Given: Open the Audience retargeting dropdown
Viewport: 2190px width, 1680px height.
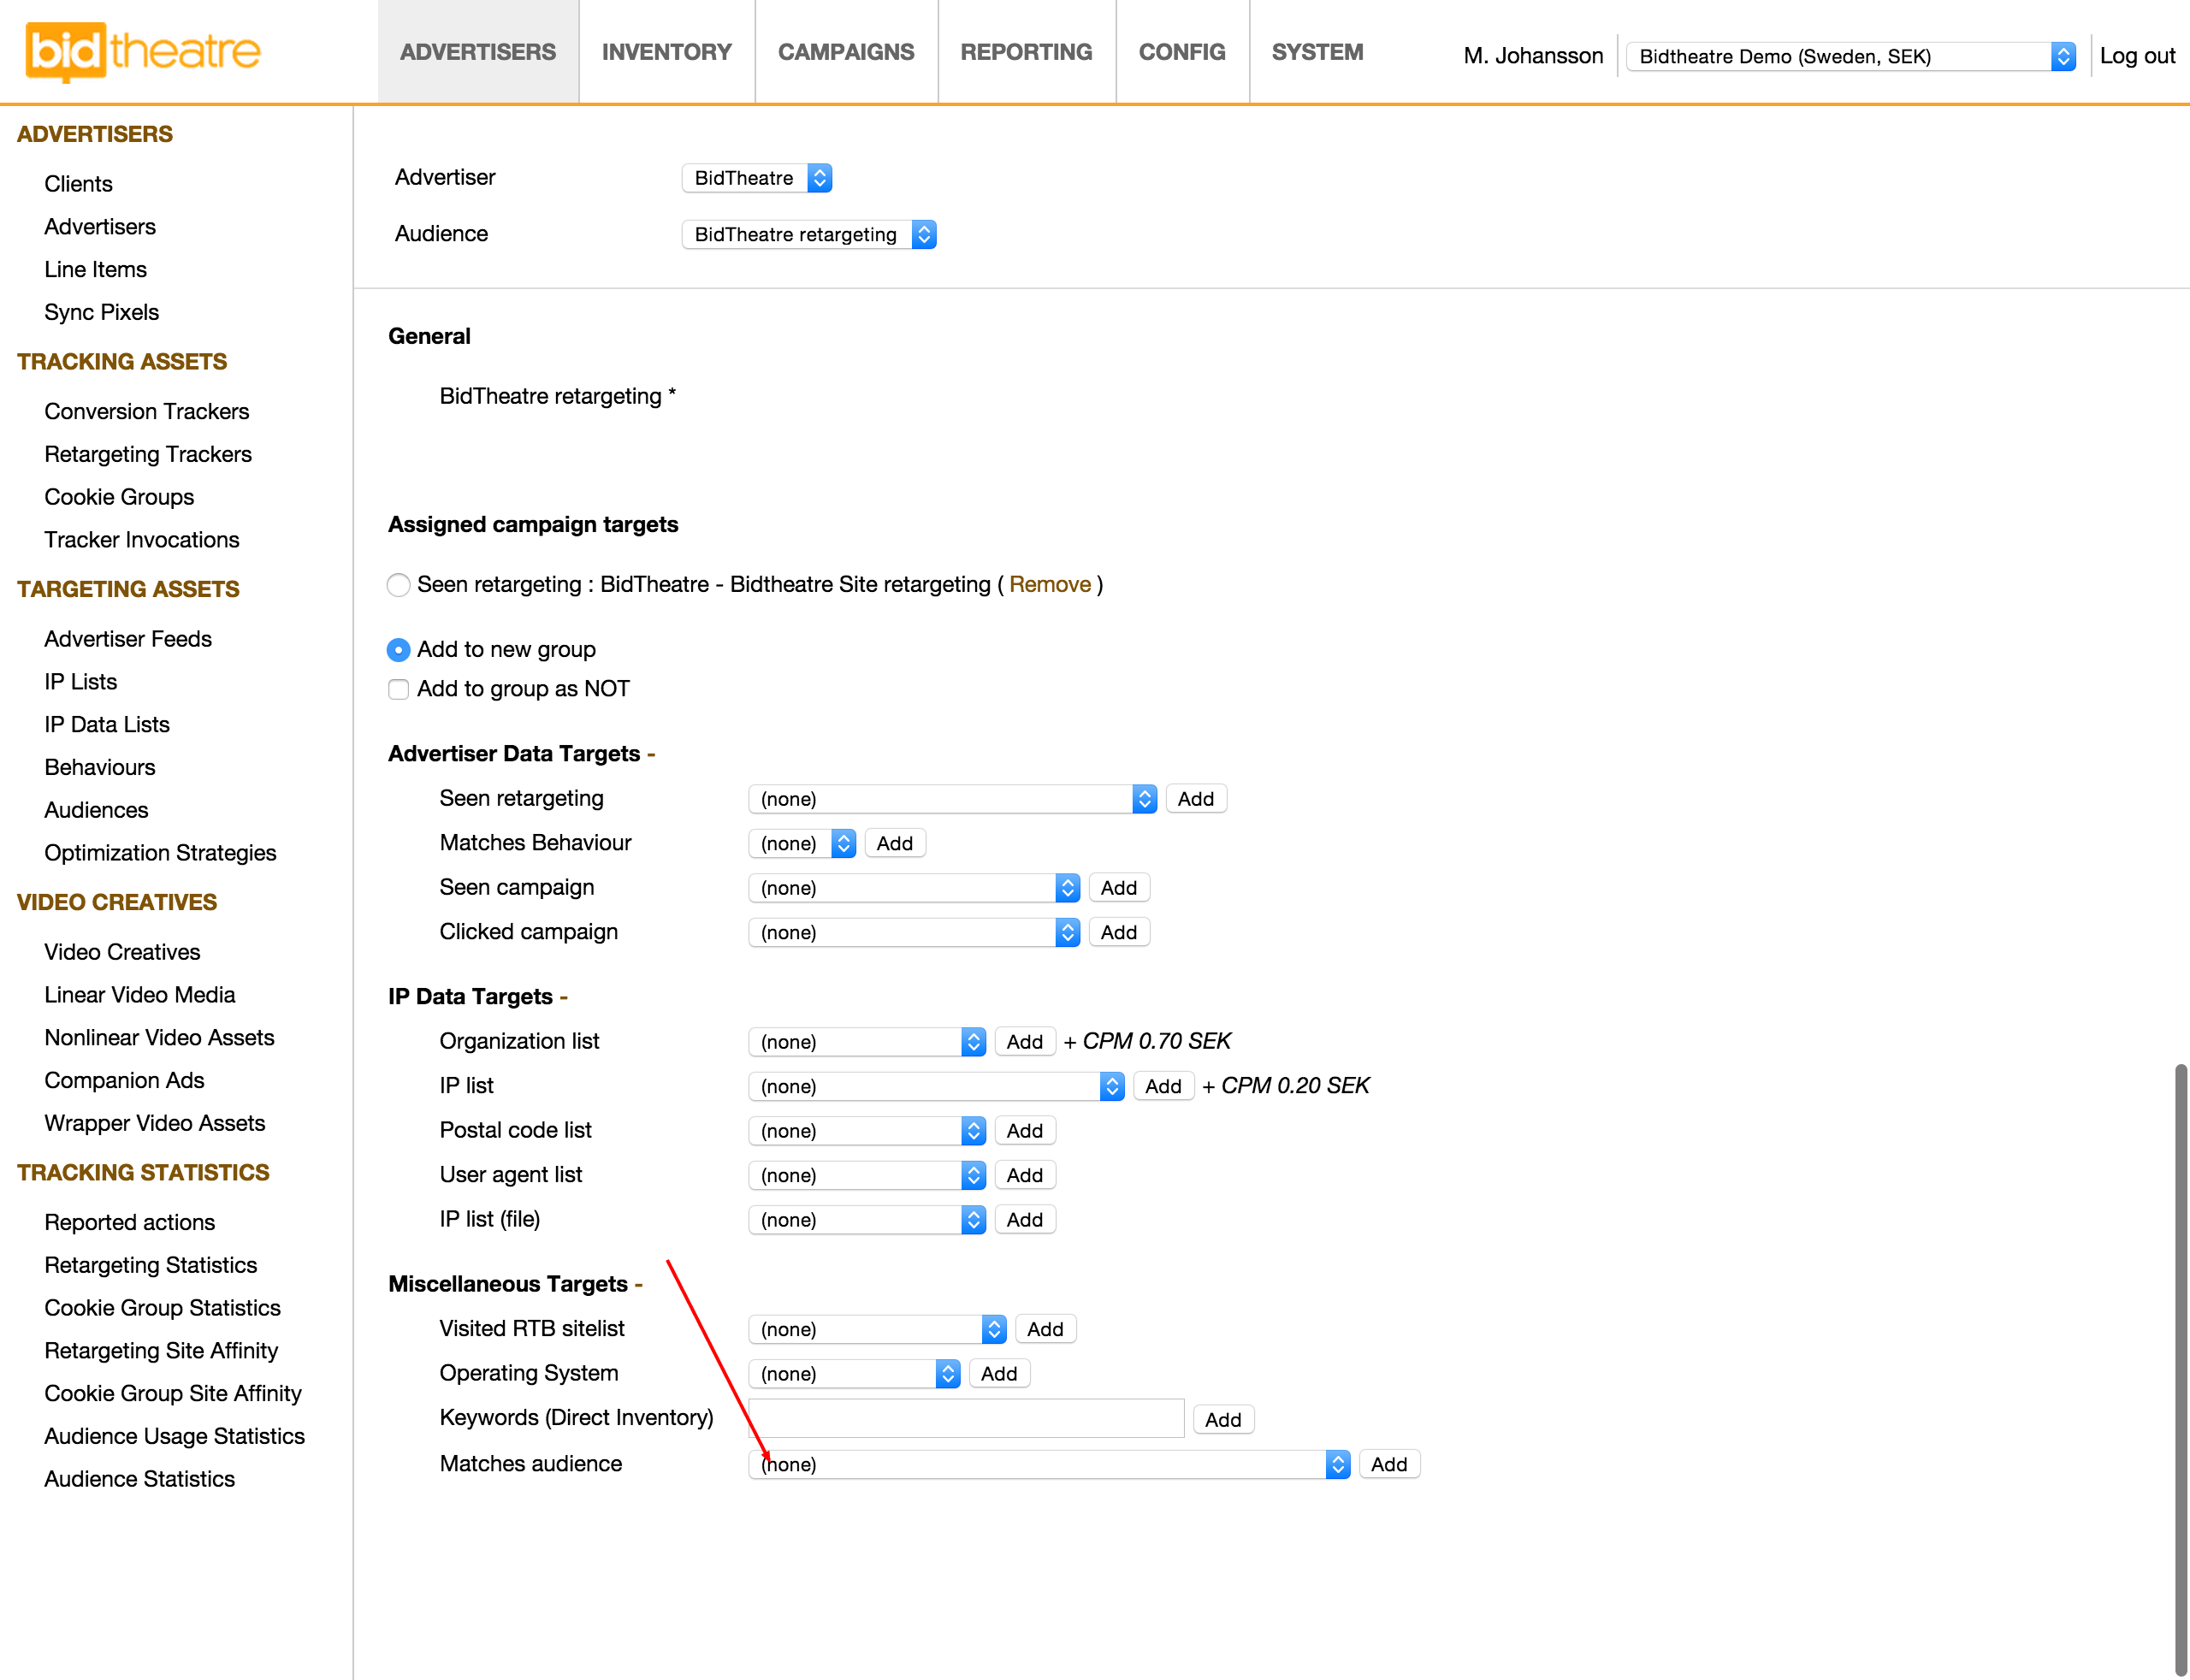Looking at the screenshot, I should point(808,234).
